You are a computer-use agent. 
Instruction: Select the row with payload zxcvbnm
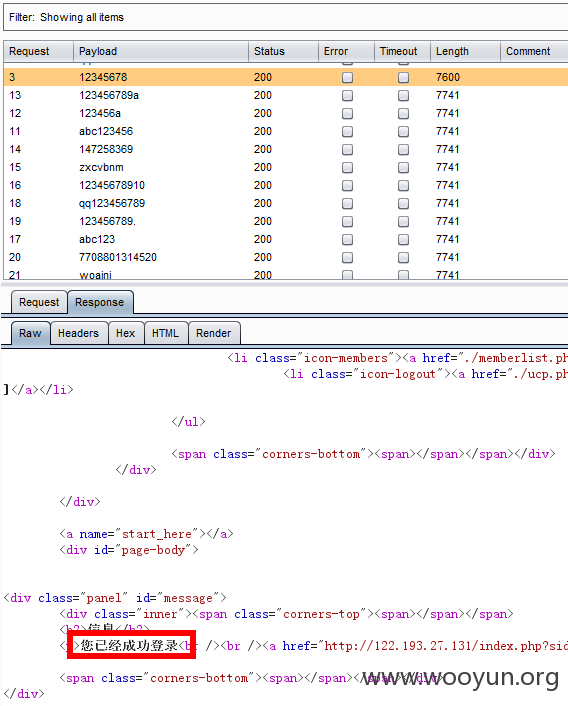coord(286,167)
